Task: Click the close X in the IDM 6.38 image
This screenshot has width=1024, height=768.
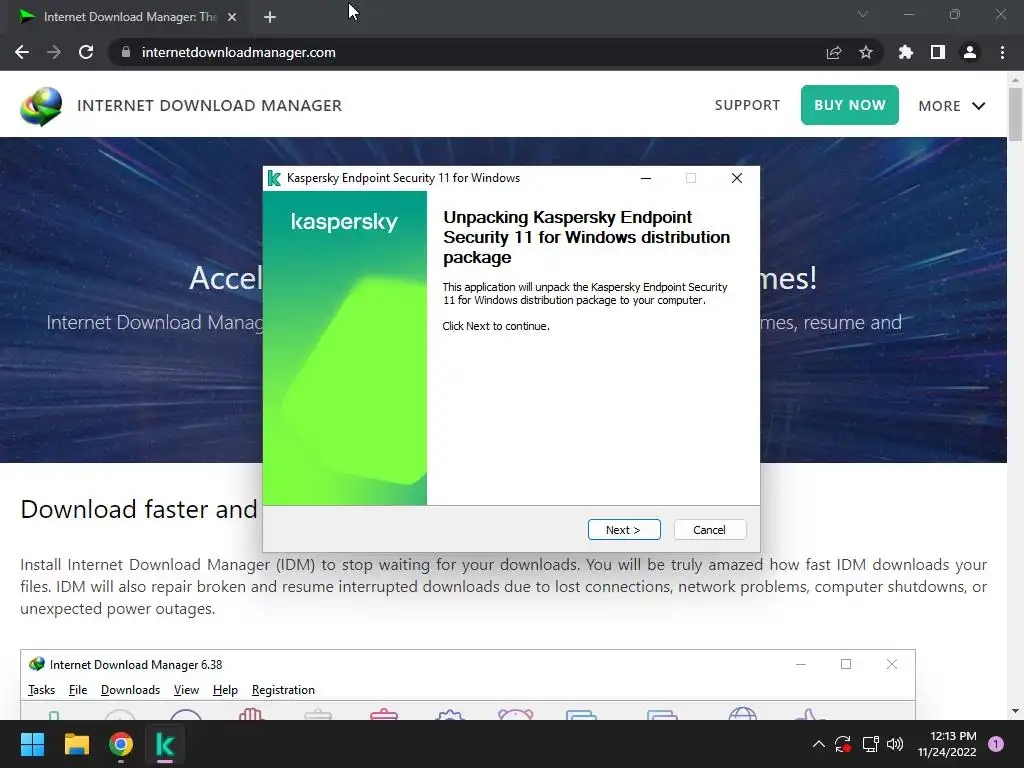Action: (891, 664)
